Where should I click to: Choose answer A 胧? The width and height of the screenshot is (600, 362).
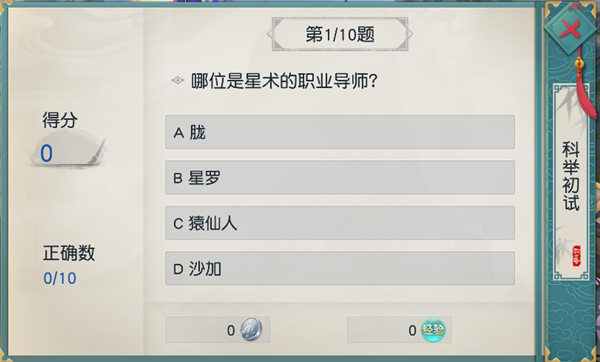[x=340, y=132]
